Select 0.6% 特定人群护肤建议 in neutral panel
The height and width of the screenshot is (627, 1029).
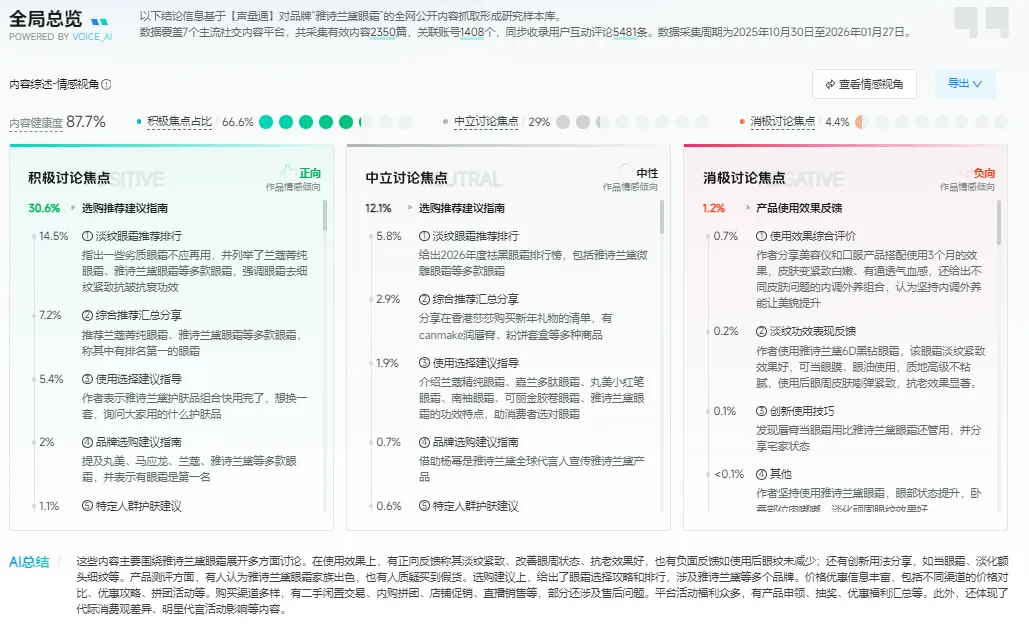pos(469,506)
